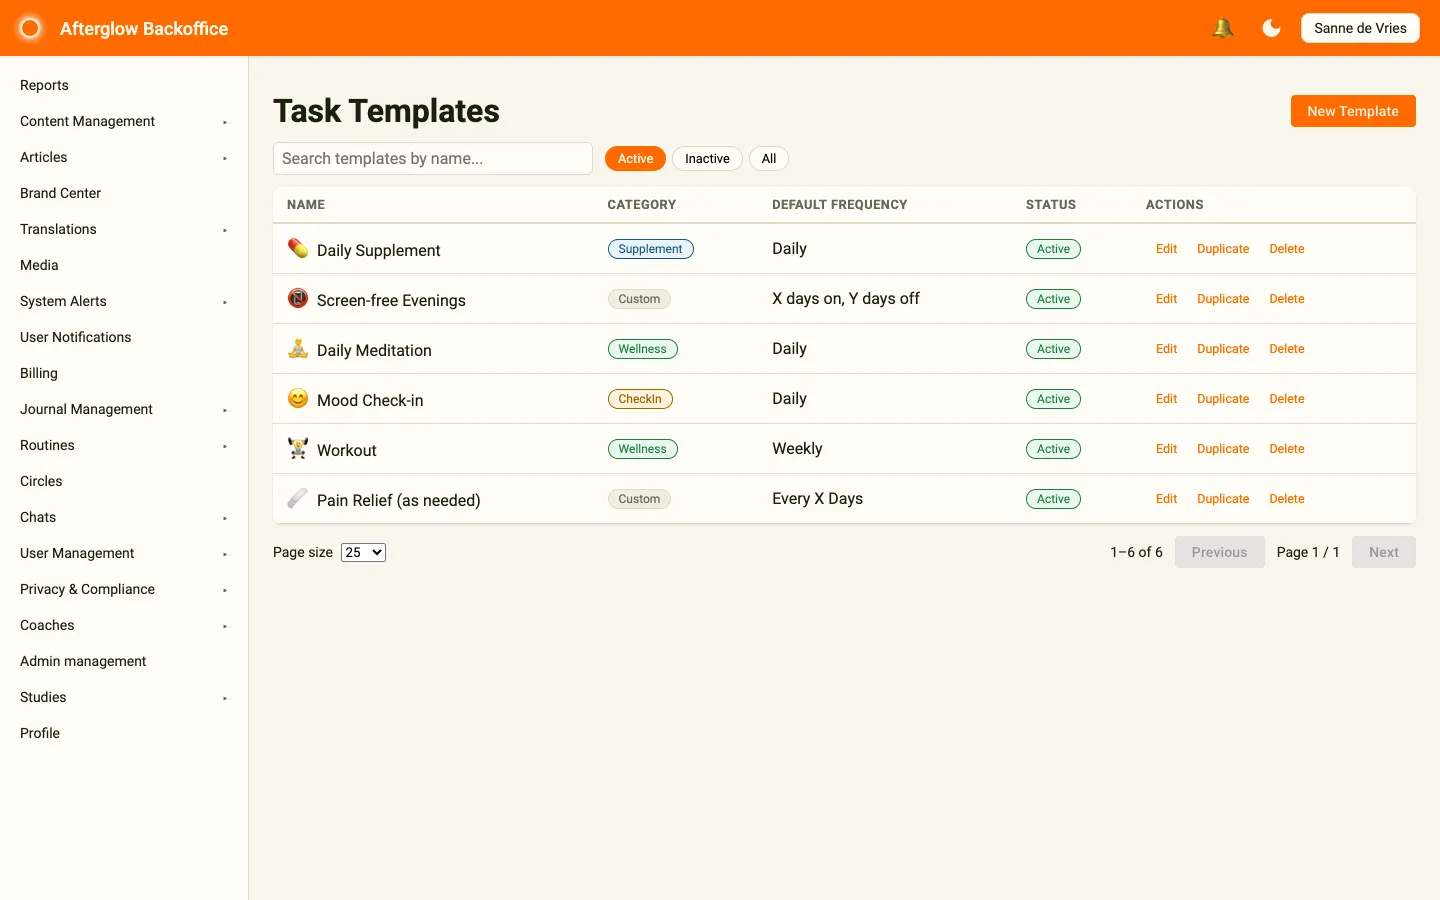
Task: Click the Pain Relief bandage icon
Action: (298, 498)
